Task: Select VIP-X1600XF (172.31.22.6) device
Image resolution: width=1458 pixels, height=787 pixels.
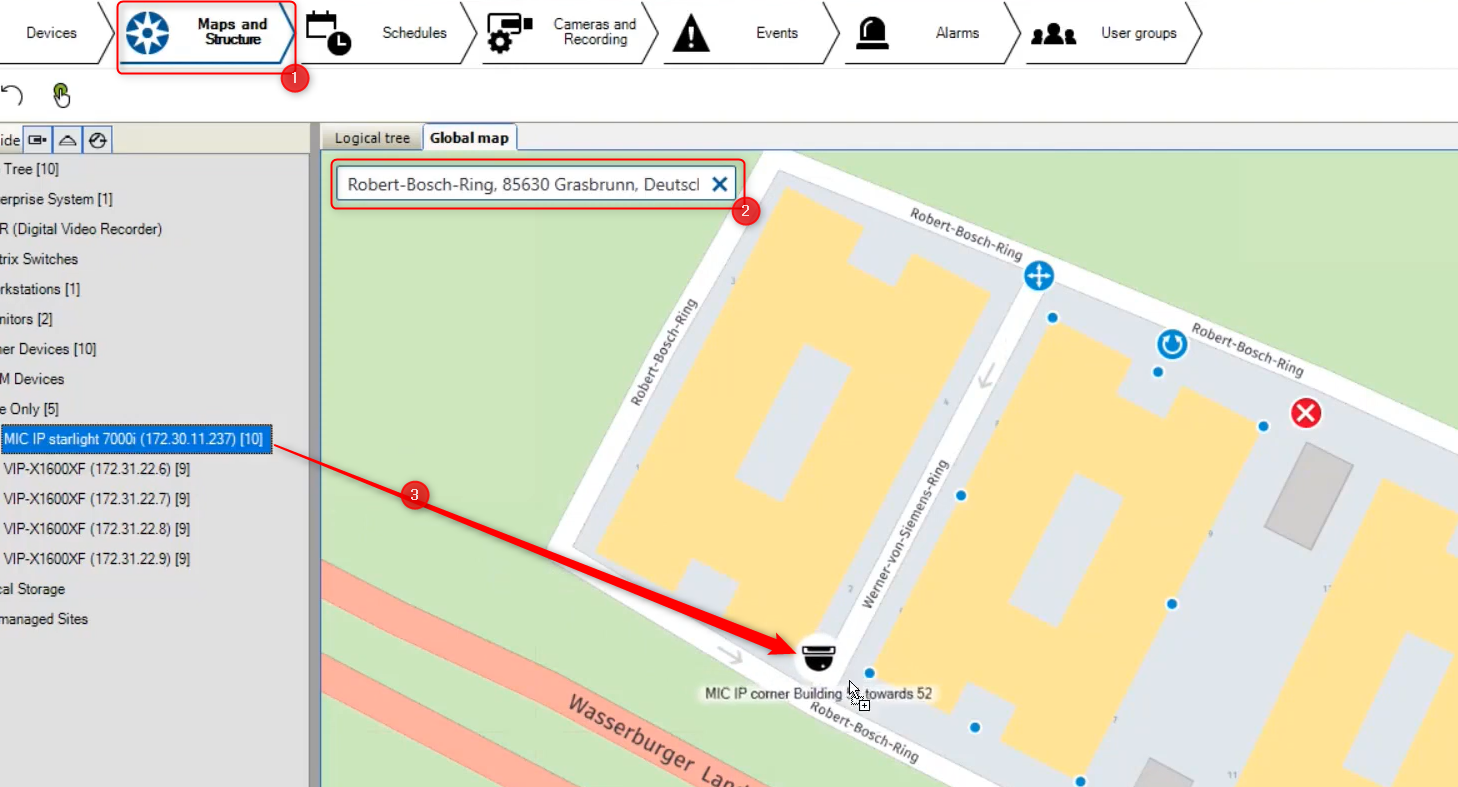Action: 97,469
